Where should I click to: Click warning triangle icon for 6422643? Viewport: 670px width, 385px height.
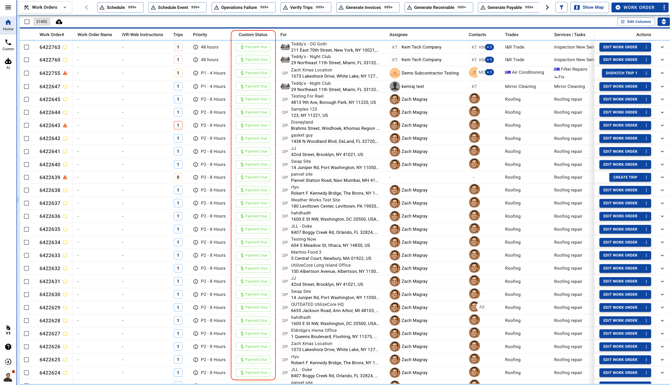pyautogui.click(x=65, y=125)
